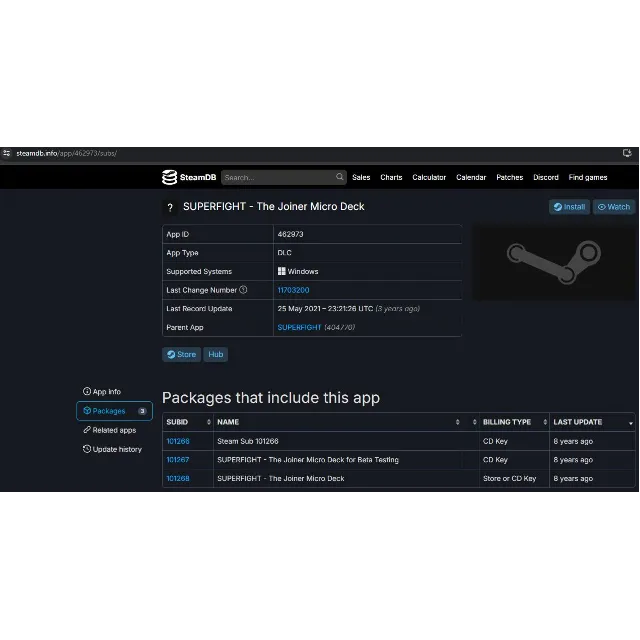Image resolution: width=640 pixels, height=640 pixels.
Task: Open the Update history tab
Action: 112,449
